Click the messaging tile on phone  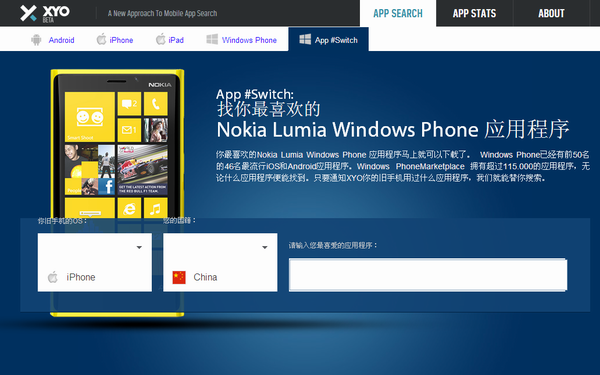129,104
